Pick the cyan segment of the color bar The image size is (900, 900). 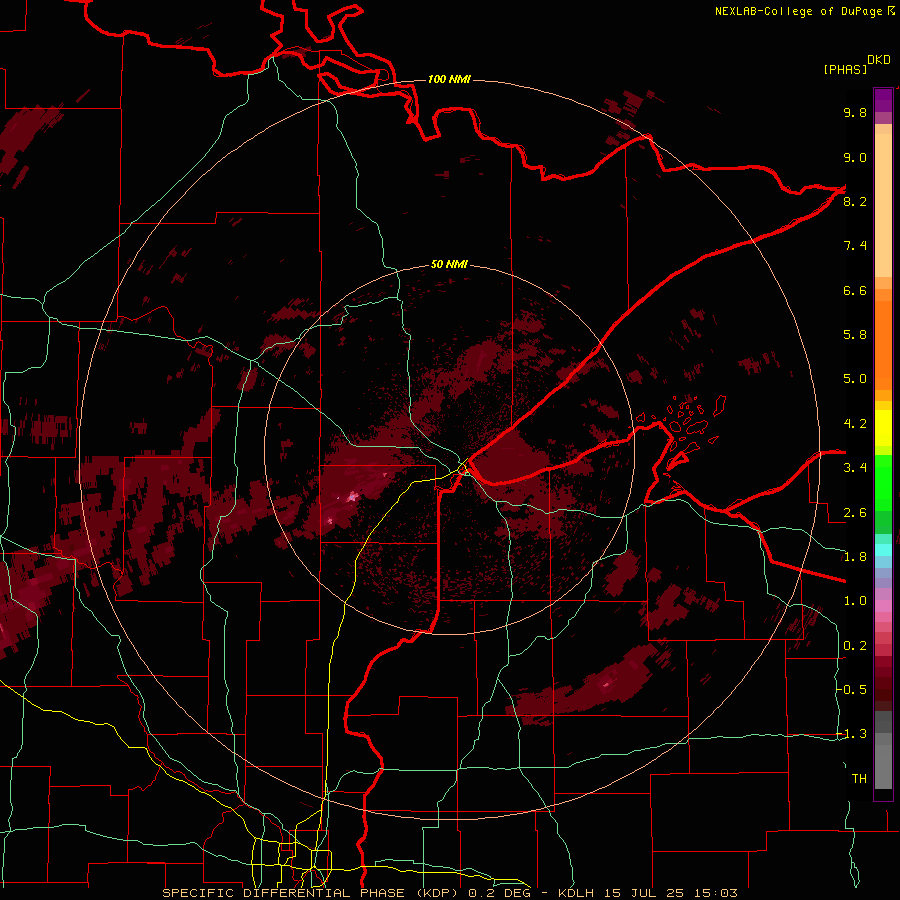[883, 550]
